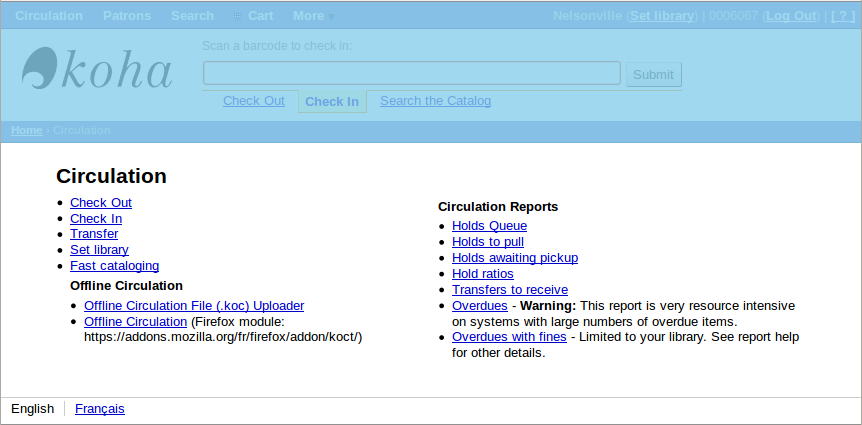Click the Log Out link

click(x=790, y=16)
